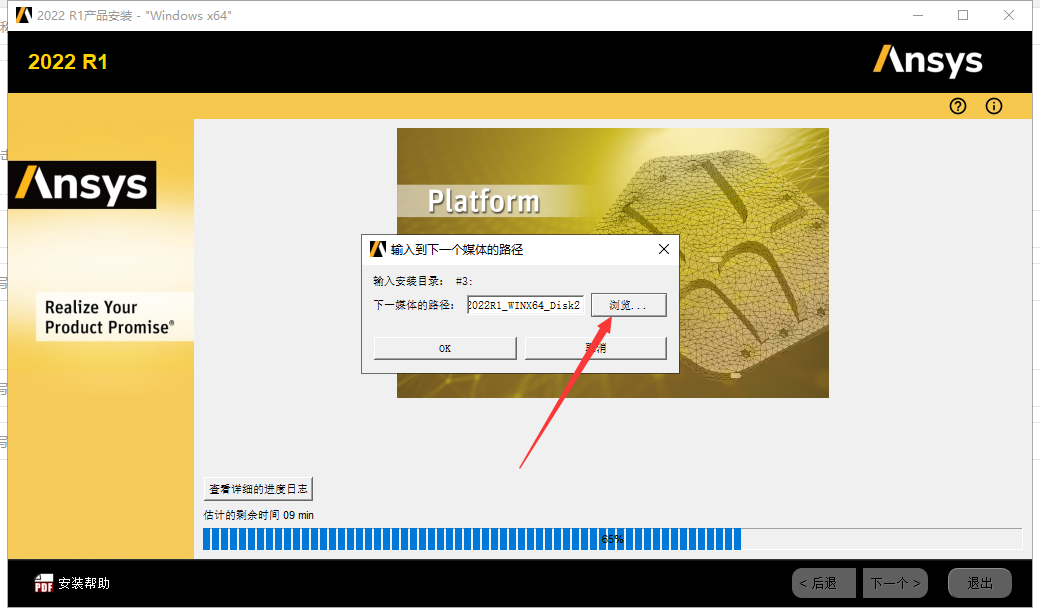This screenshot has height=615, width=1040.
Task: Click the information circle icon near the help icon
Action: click(993, 106)
